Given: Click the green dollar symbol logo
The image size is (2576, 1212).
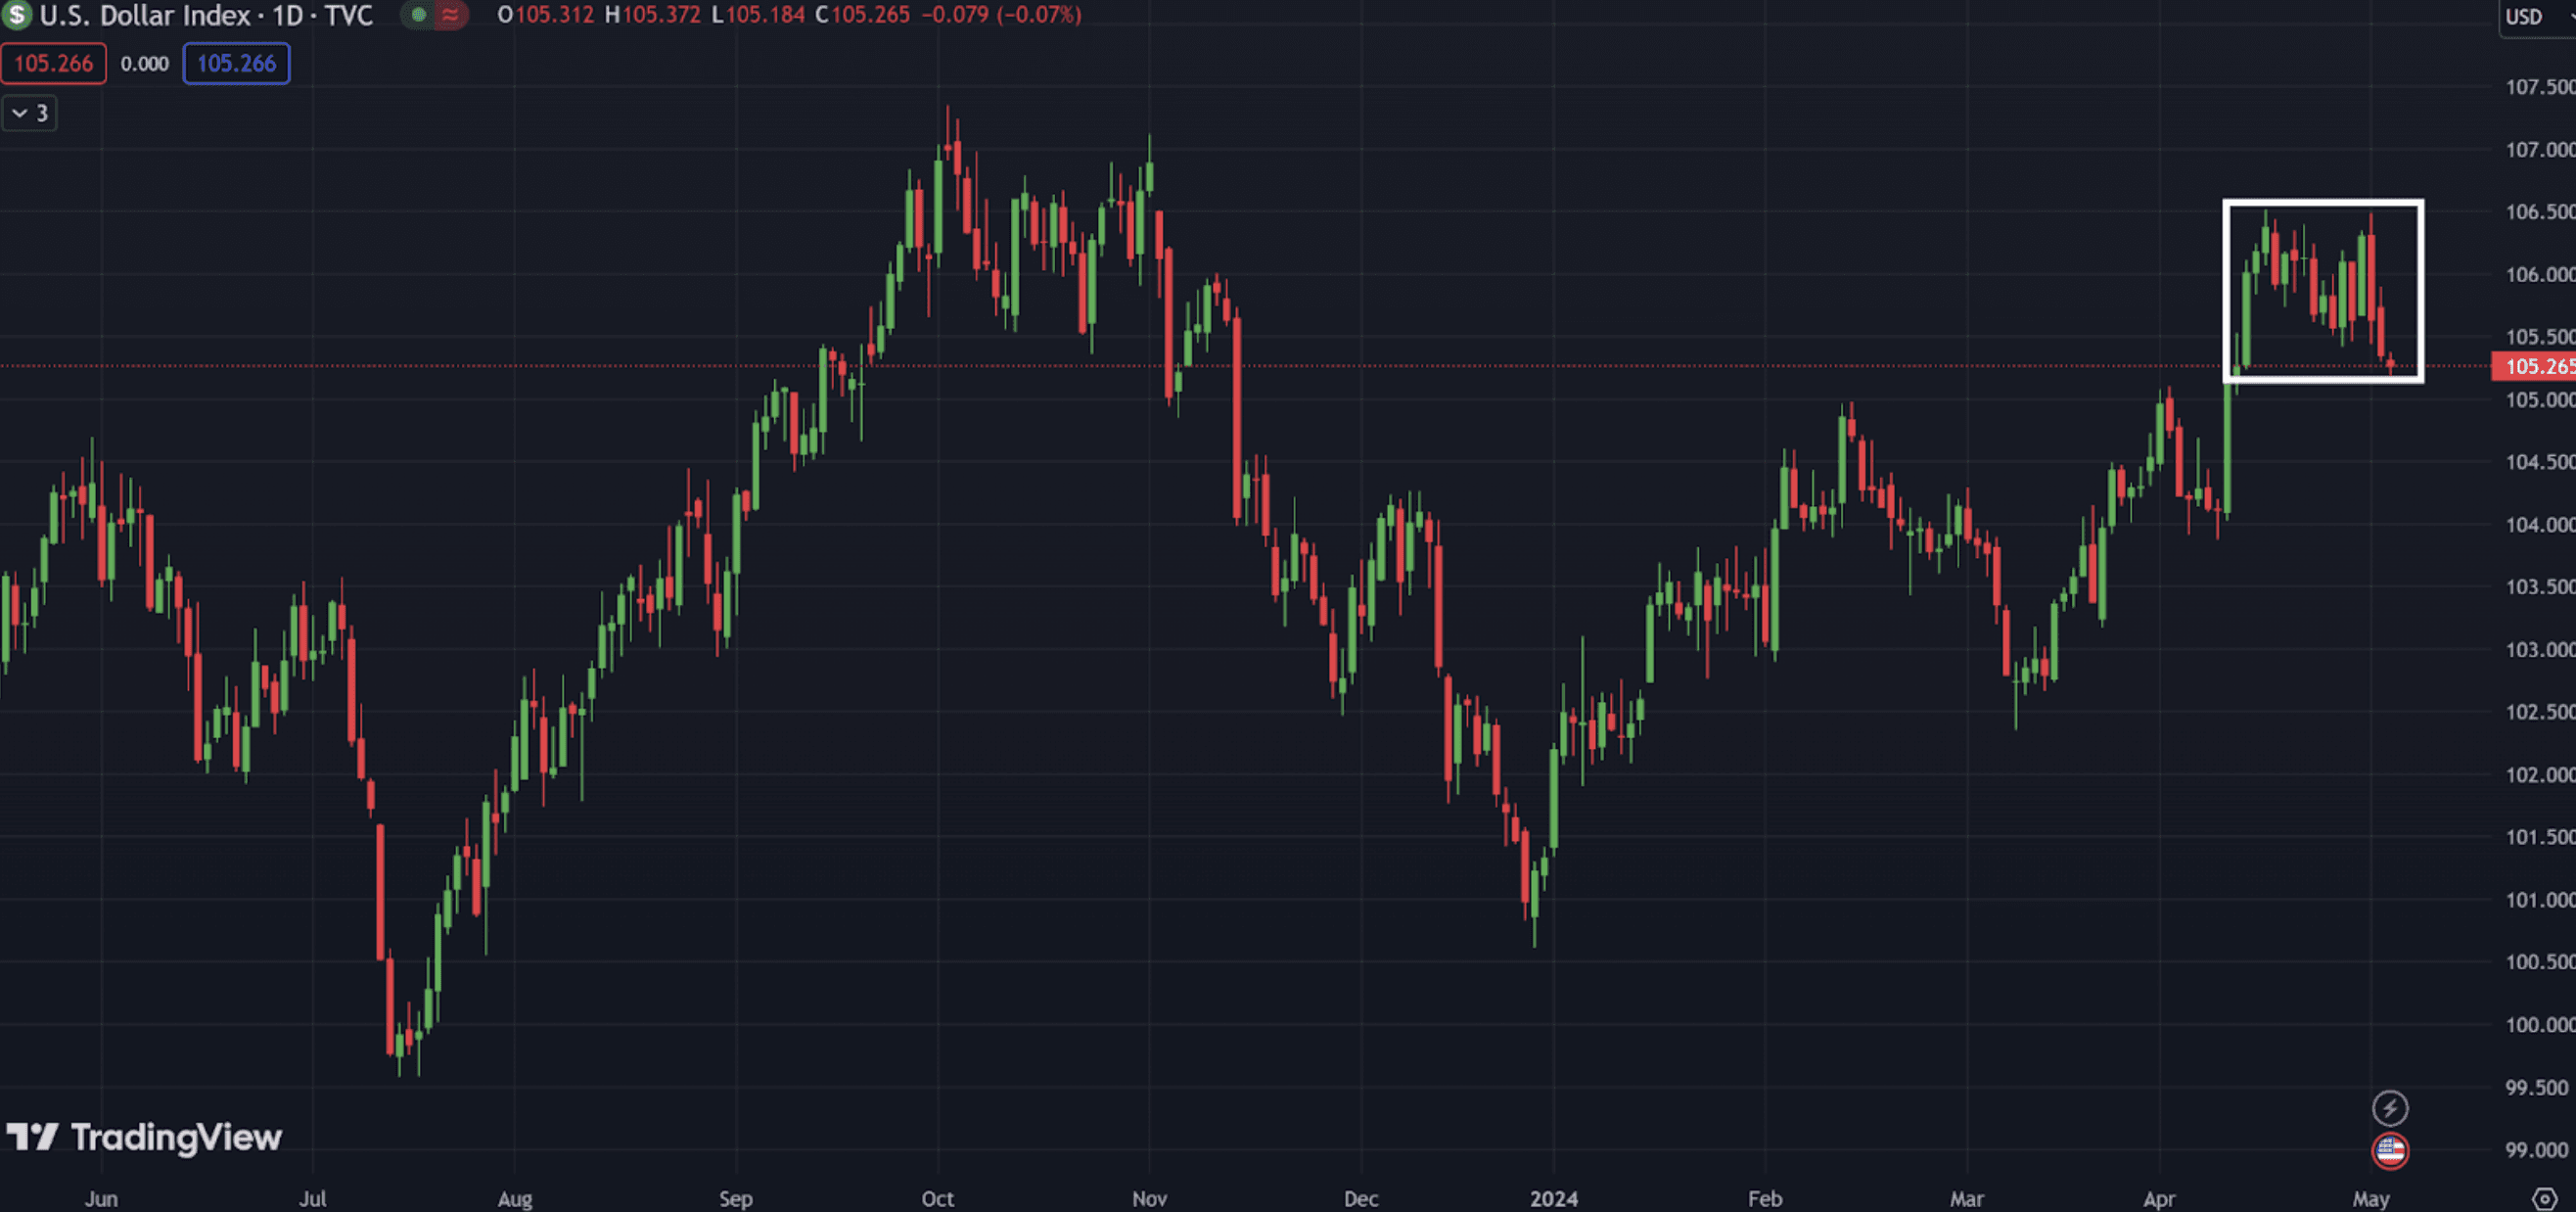Looking at the screenshot, I should pyautogui.click(x=17, y=15).
